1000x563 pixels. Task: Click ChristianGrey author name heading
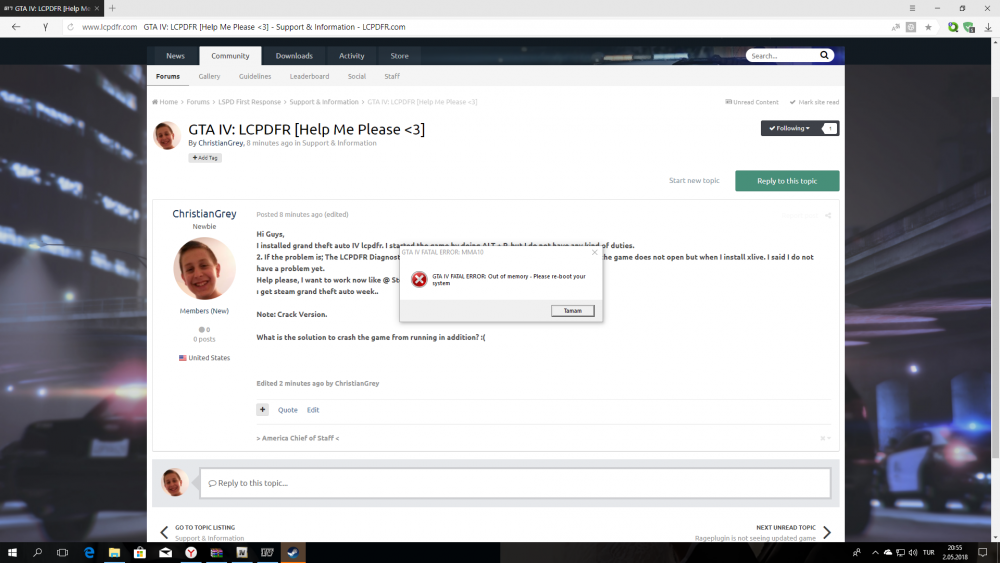204,214
